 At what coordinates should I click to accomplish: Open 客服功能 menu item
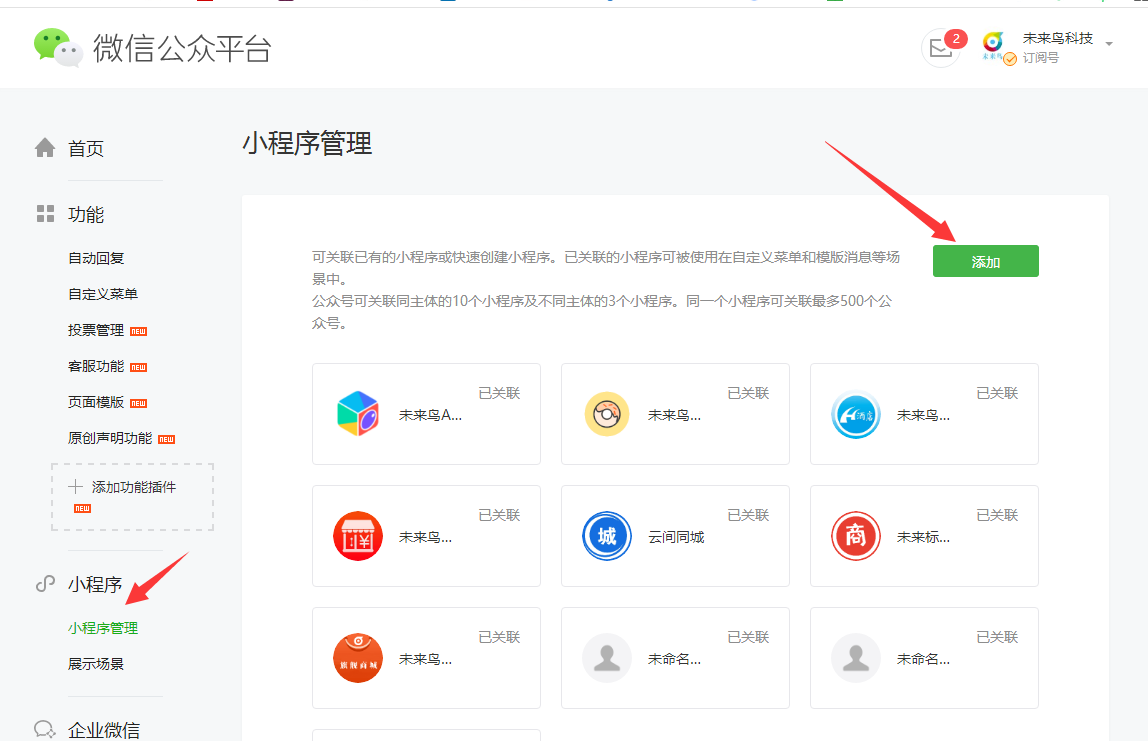click(96, 366)
